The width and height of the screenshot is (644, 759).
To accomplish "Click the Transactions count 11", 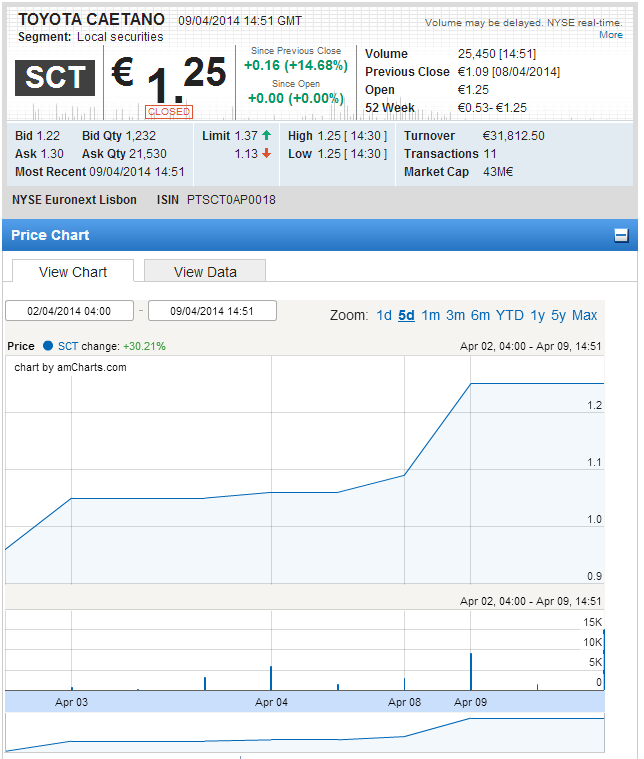I will tap(490, 153).
